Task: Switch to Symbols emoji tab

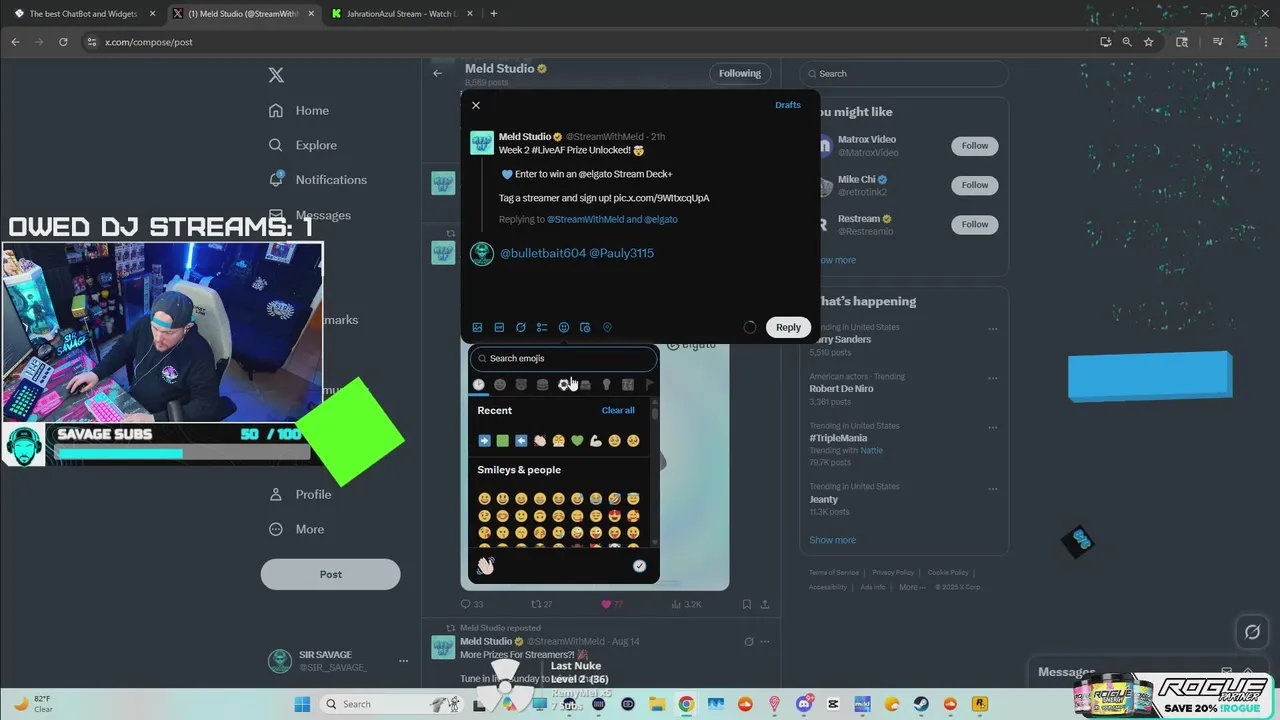Action: [628, 384]
